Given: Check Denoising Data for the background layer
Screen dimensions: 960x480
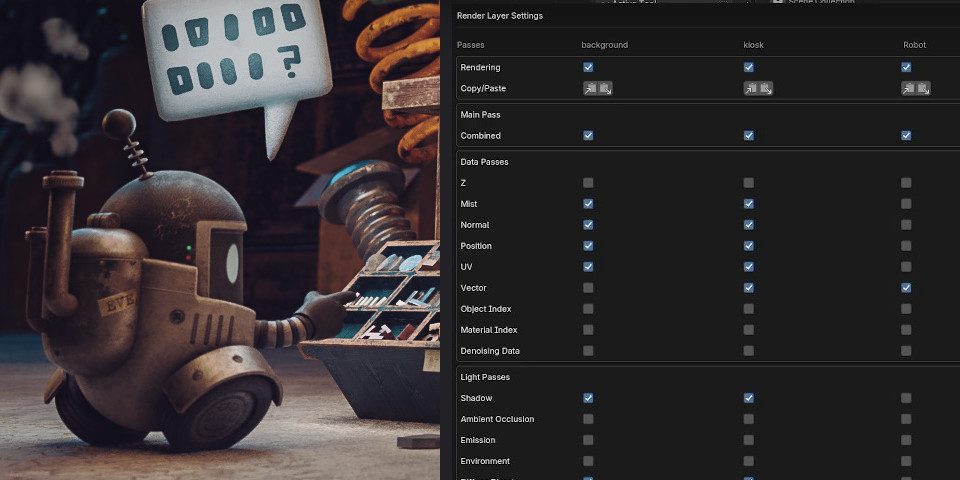Looking at the screenshot, I should (588, 351).
